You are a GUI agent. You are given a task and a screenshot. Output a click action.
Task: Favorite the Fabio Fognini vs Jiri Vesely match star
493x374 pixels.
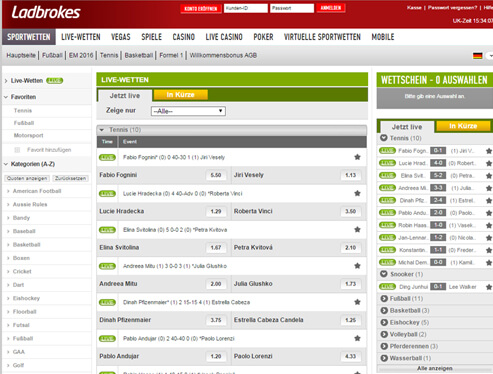(x=357, y=157)
